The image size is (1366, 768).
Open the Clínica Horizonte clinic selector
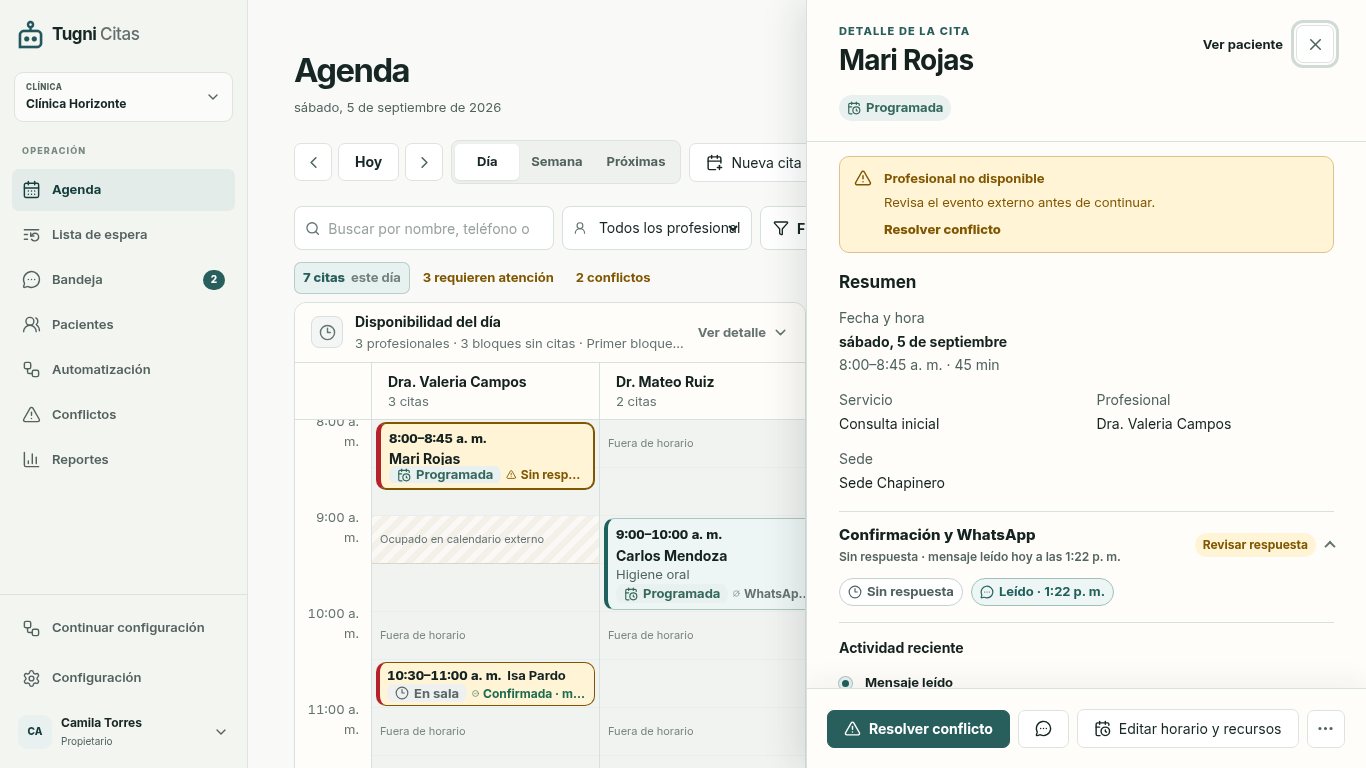123,97
